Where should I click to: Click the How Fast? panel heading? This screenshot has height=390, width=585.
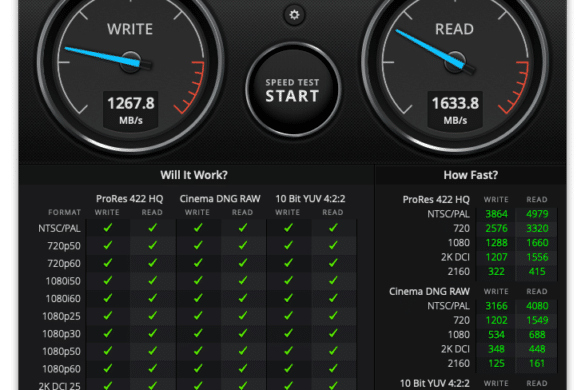coord(470,175)
